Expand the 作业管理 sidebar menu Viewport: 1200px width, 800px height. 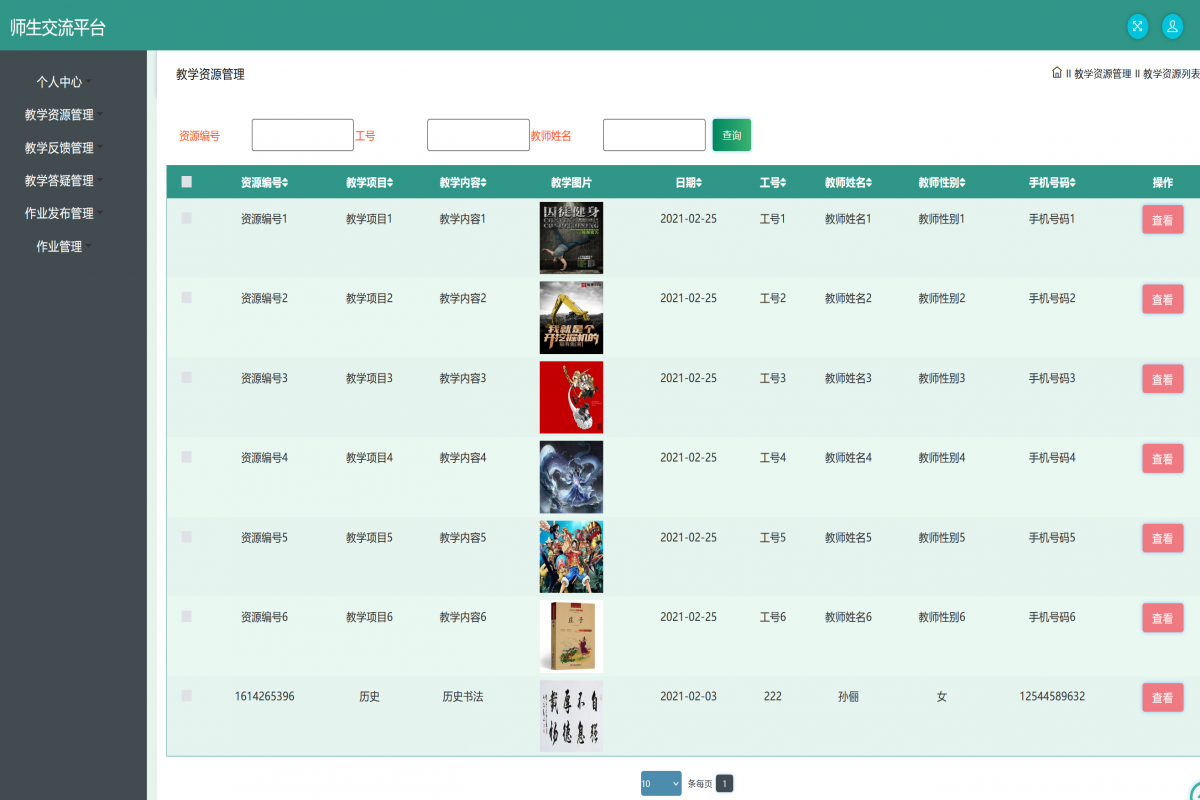[x=60, y=246]
